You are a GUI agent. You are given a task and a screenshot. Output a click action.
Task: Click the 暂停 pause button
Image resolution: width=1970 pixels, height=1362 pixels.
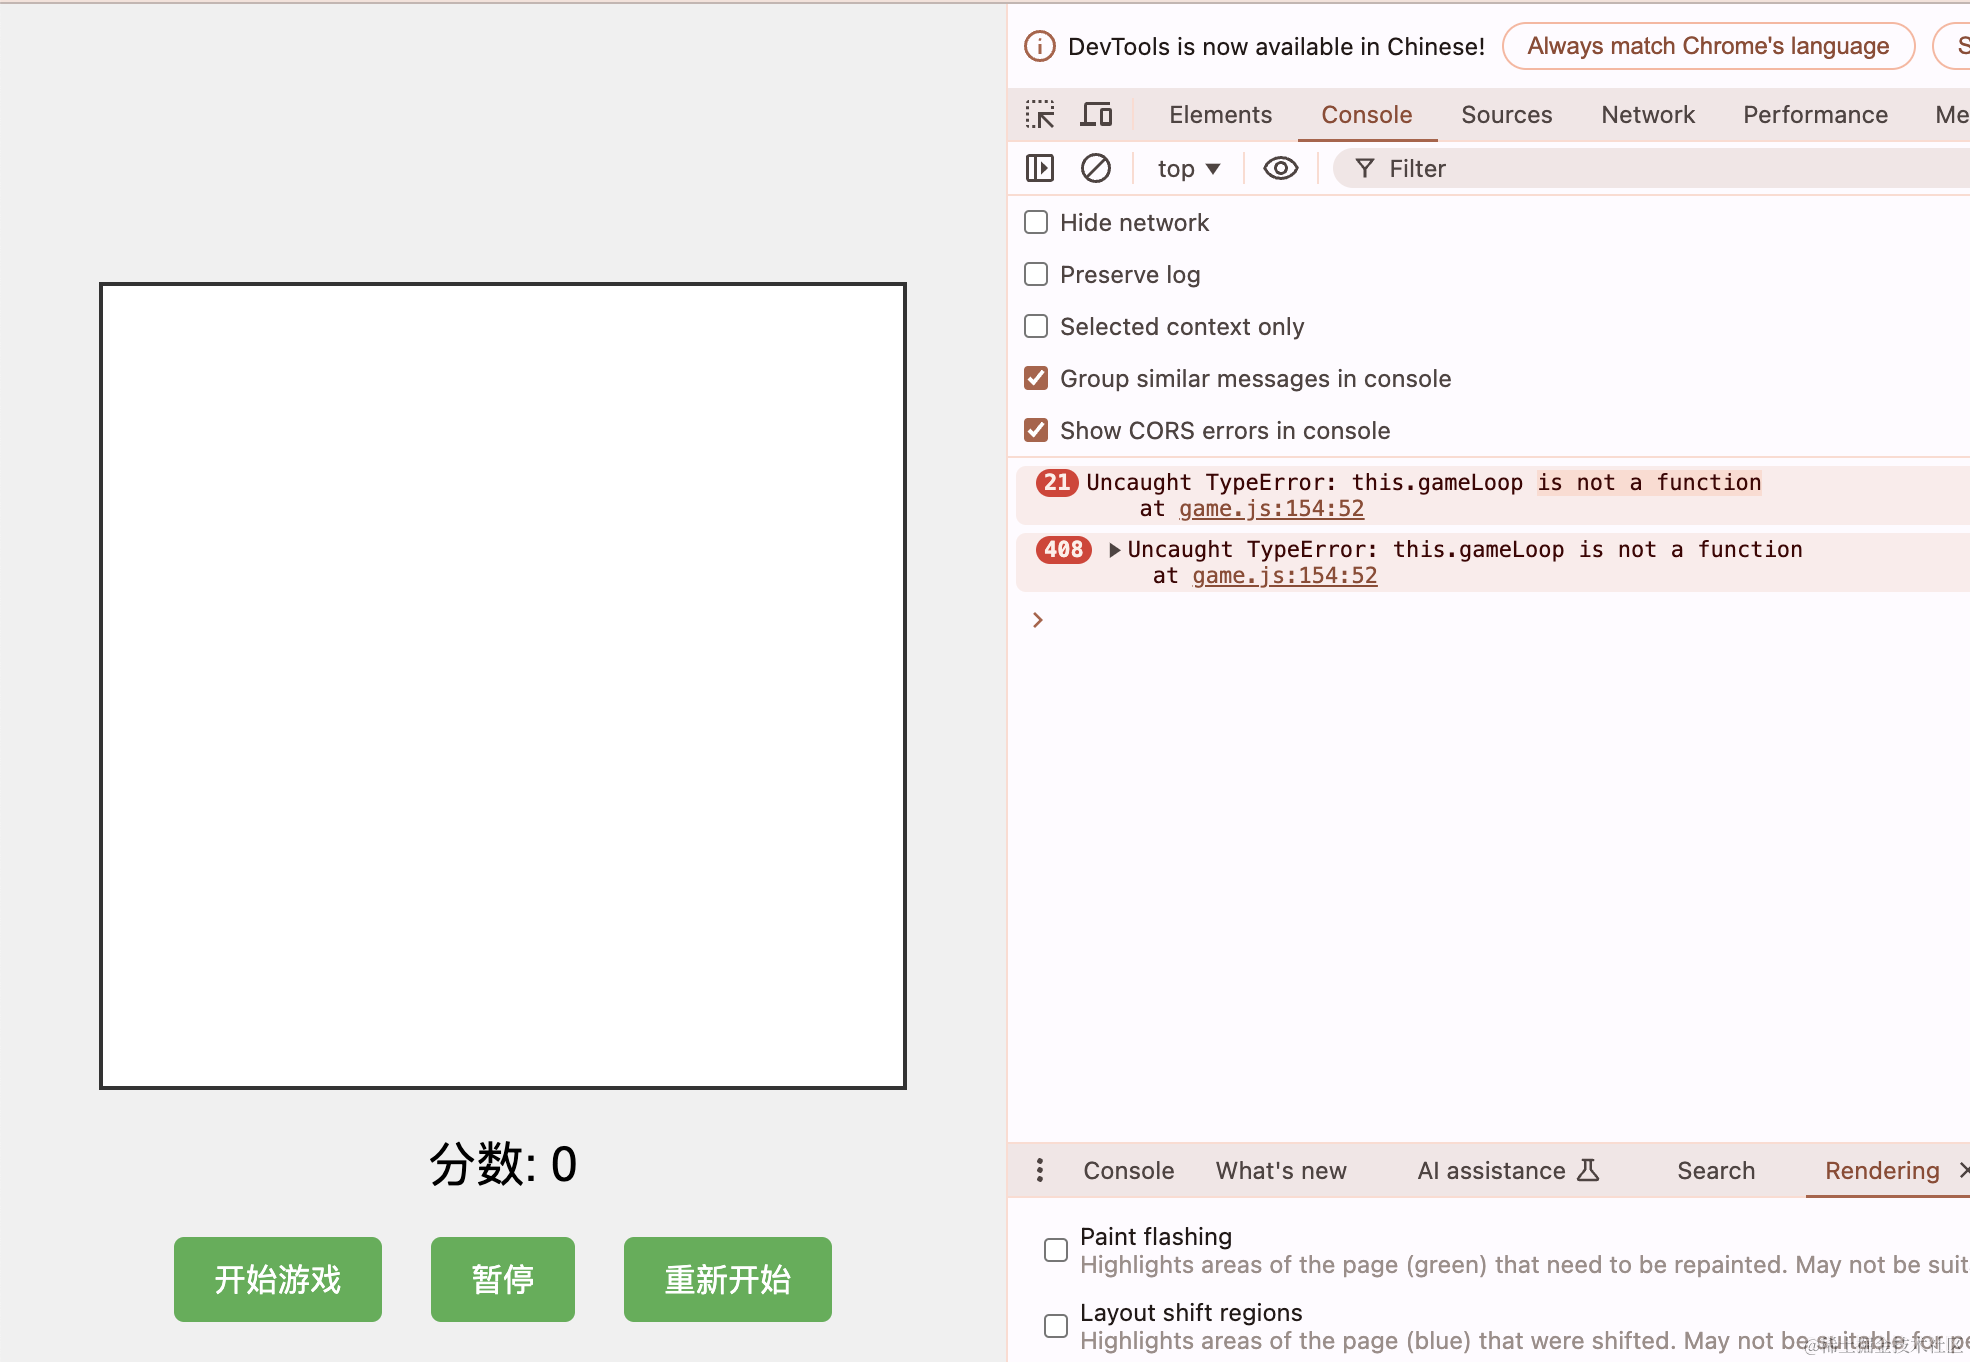coord(503,1279)
